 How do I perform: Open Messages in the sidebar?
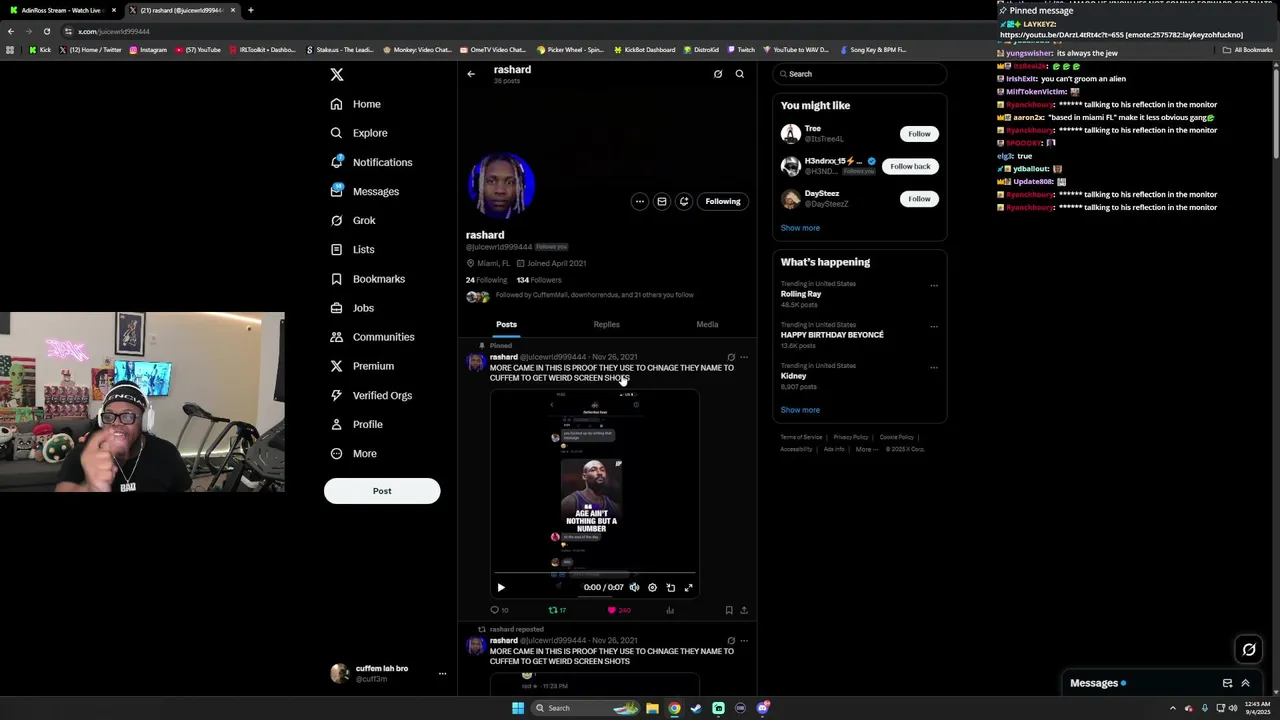click(x=365, y=191)
